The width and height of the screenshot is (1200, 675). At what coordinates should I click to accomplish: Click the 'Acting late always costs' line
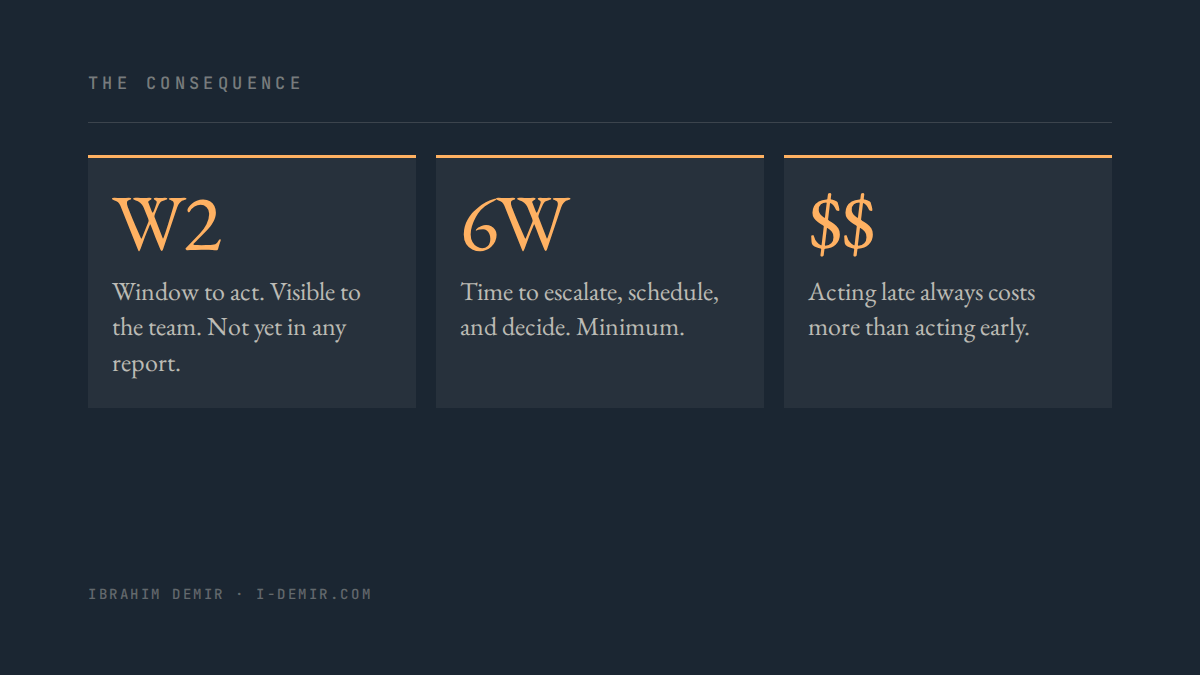coord(921,293)
